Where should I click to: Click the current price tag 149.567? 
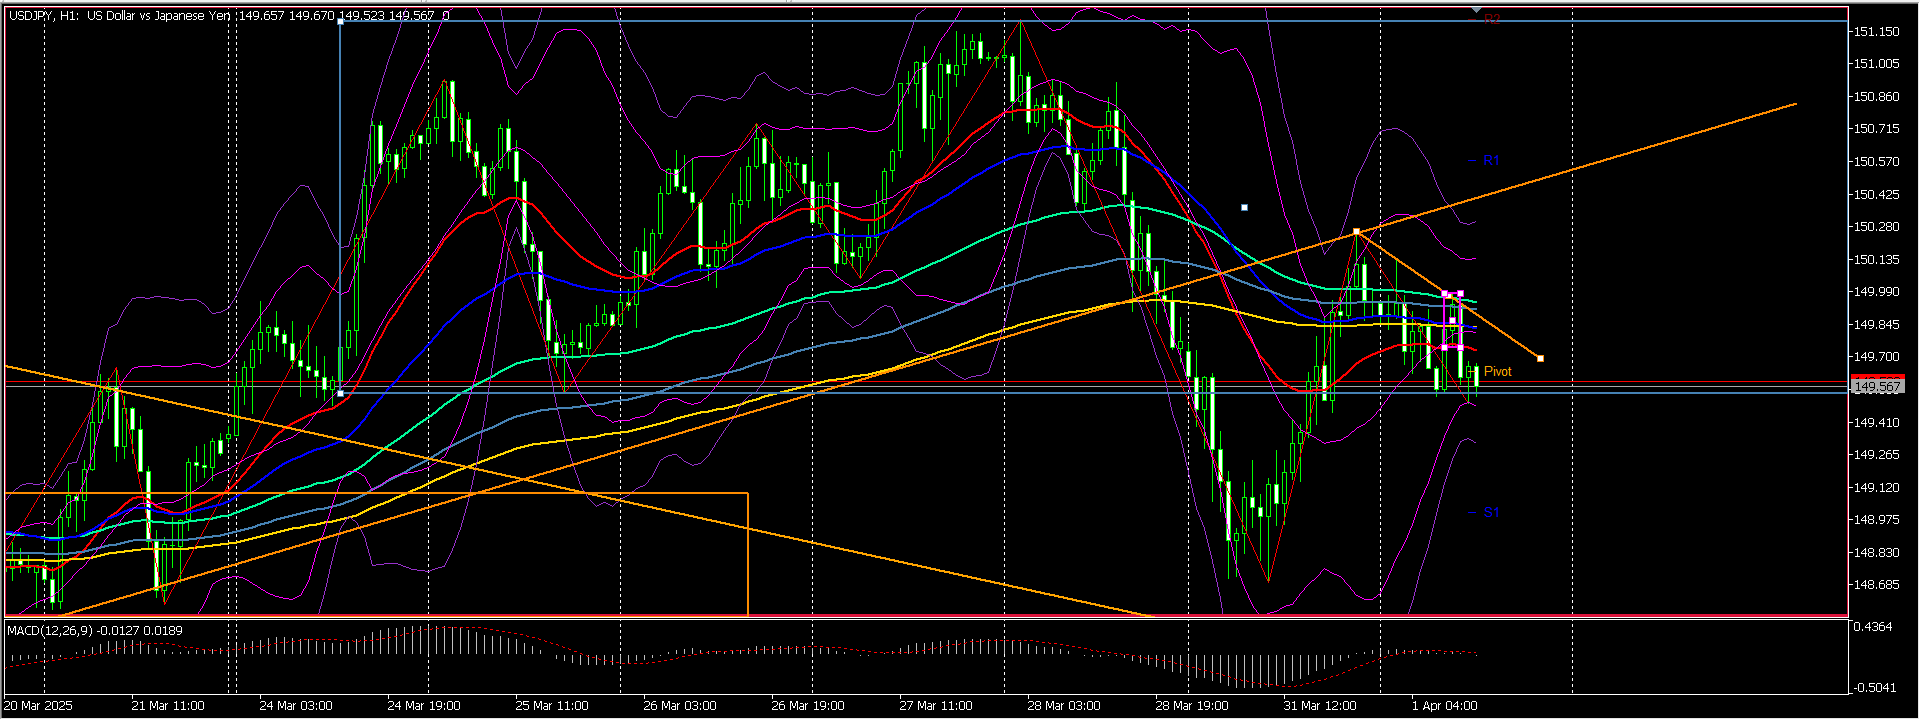tap(1877, 387)
